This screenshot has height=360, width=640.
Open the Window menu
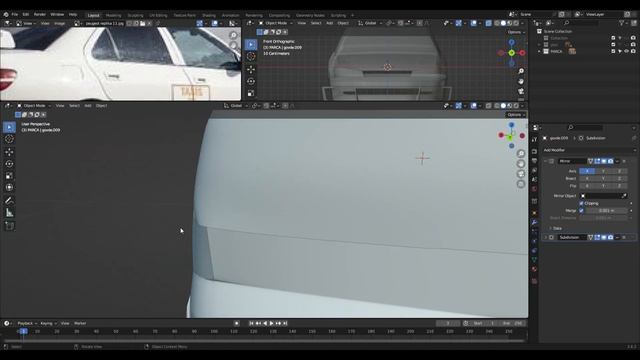point(57,14)
